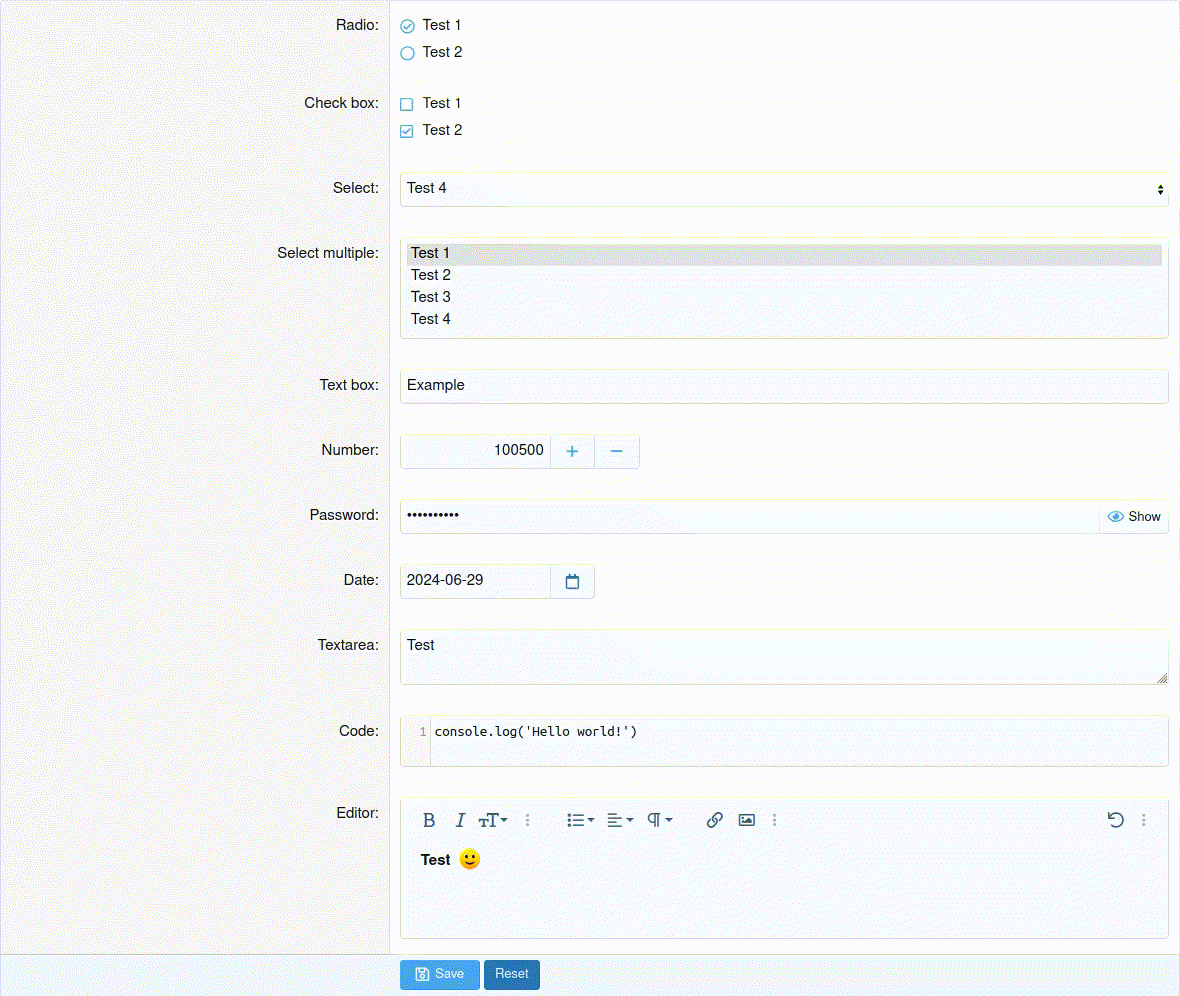Click the undo icon in the editor
The image size is (1180, 996).
[1116, 820]
